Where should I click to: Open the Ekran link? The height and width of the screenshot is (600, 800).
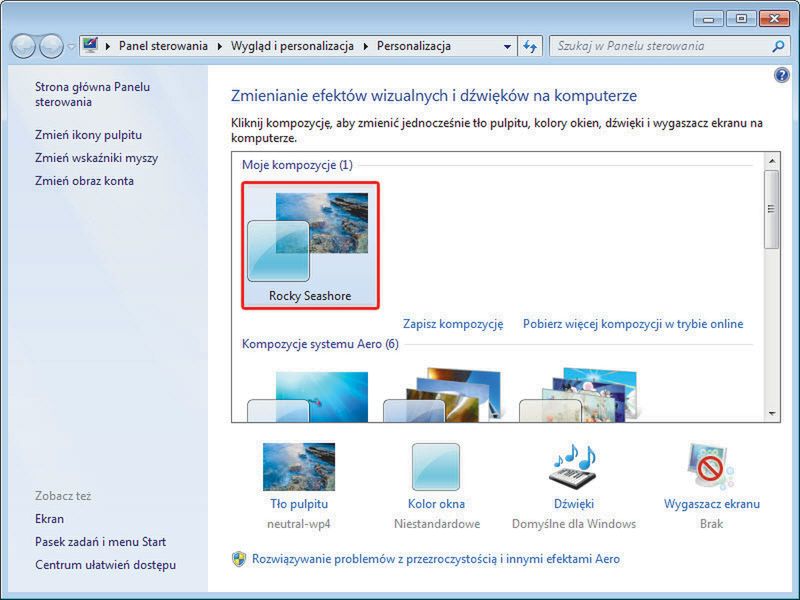[49, 519]
